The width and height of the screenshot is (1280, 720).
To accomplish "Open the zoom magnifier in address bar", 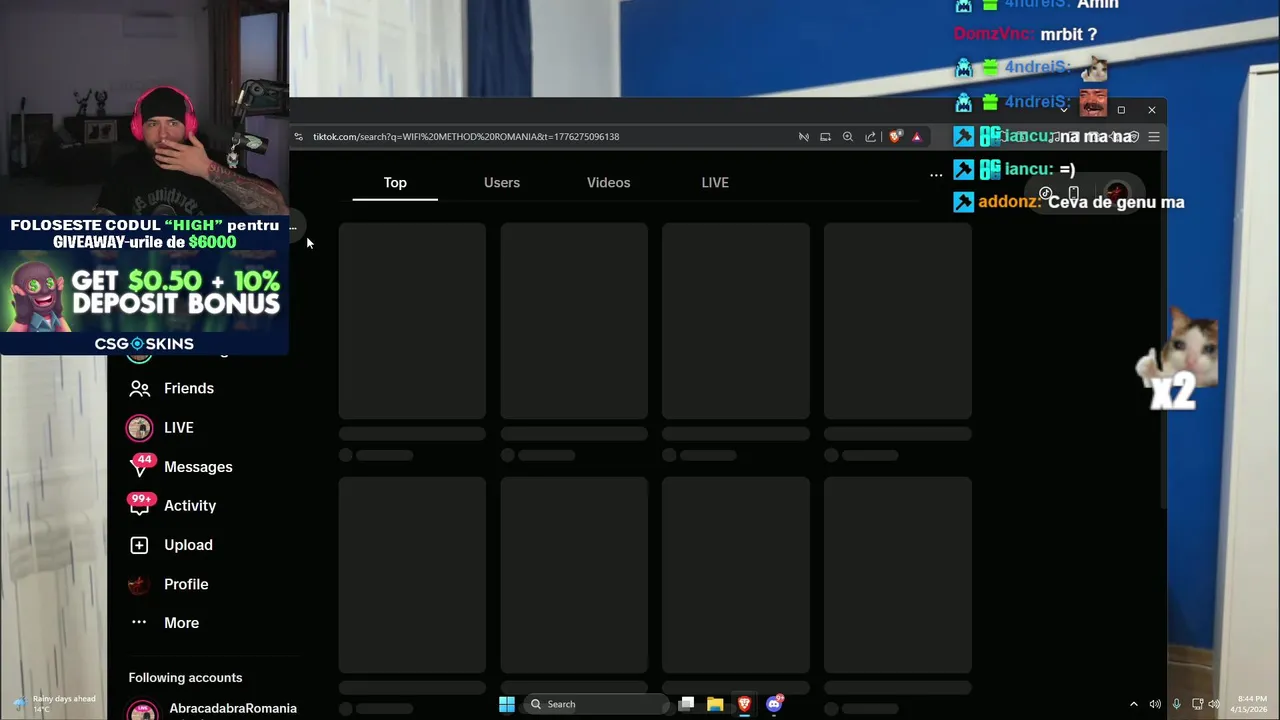I will click(847, 136).
